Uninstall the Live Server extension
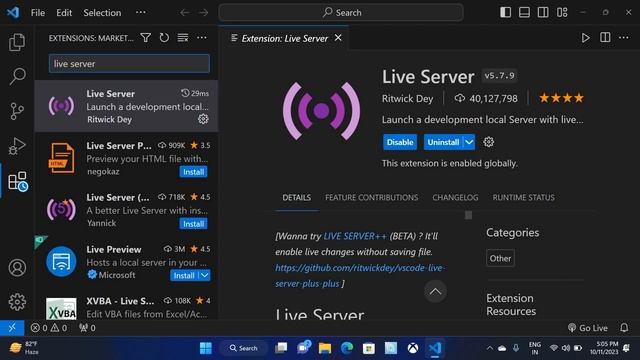 443,142
